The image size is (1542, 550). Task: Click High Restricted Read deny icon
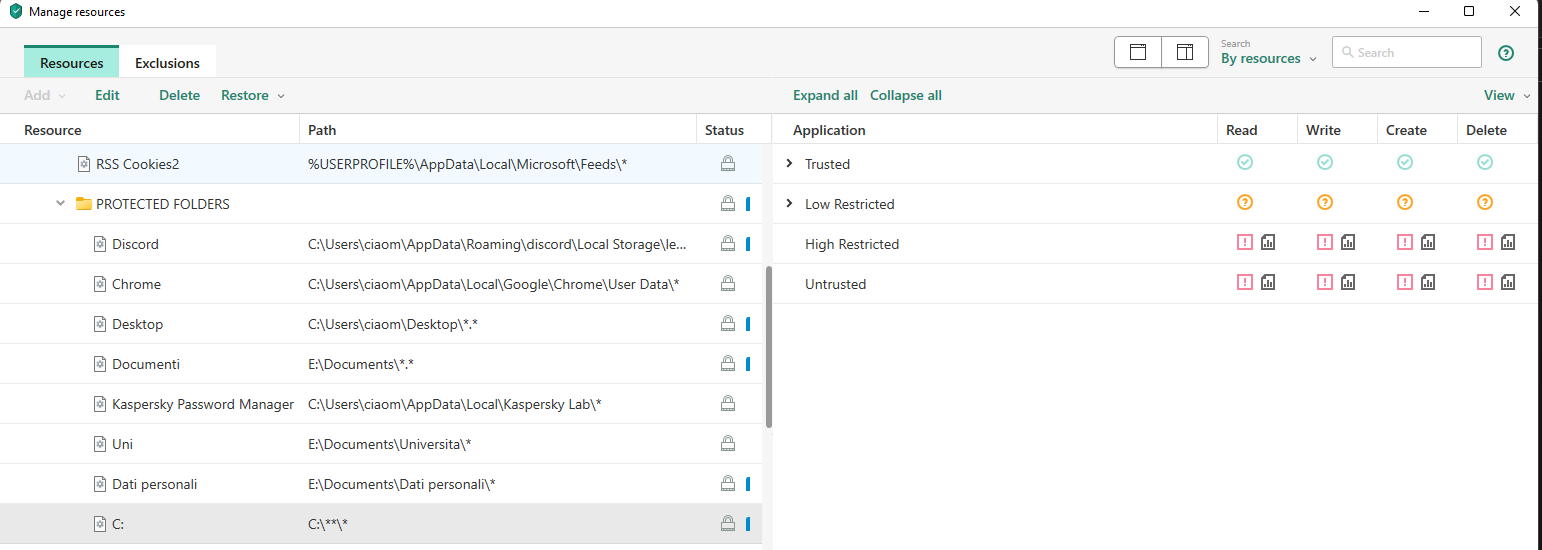1245,242
